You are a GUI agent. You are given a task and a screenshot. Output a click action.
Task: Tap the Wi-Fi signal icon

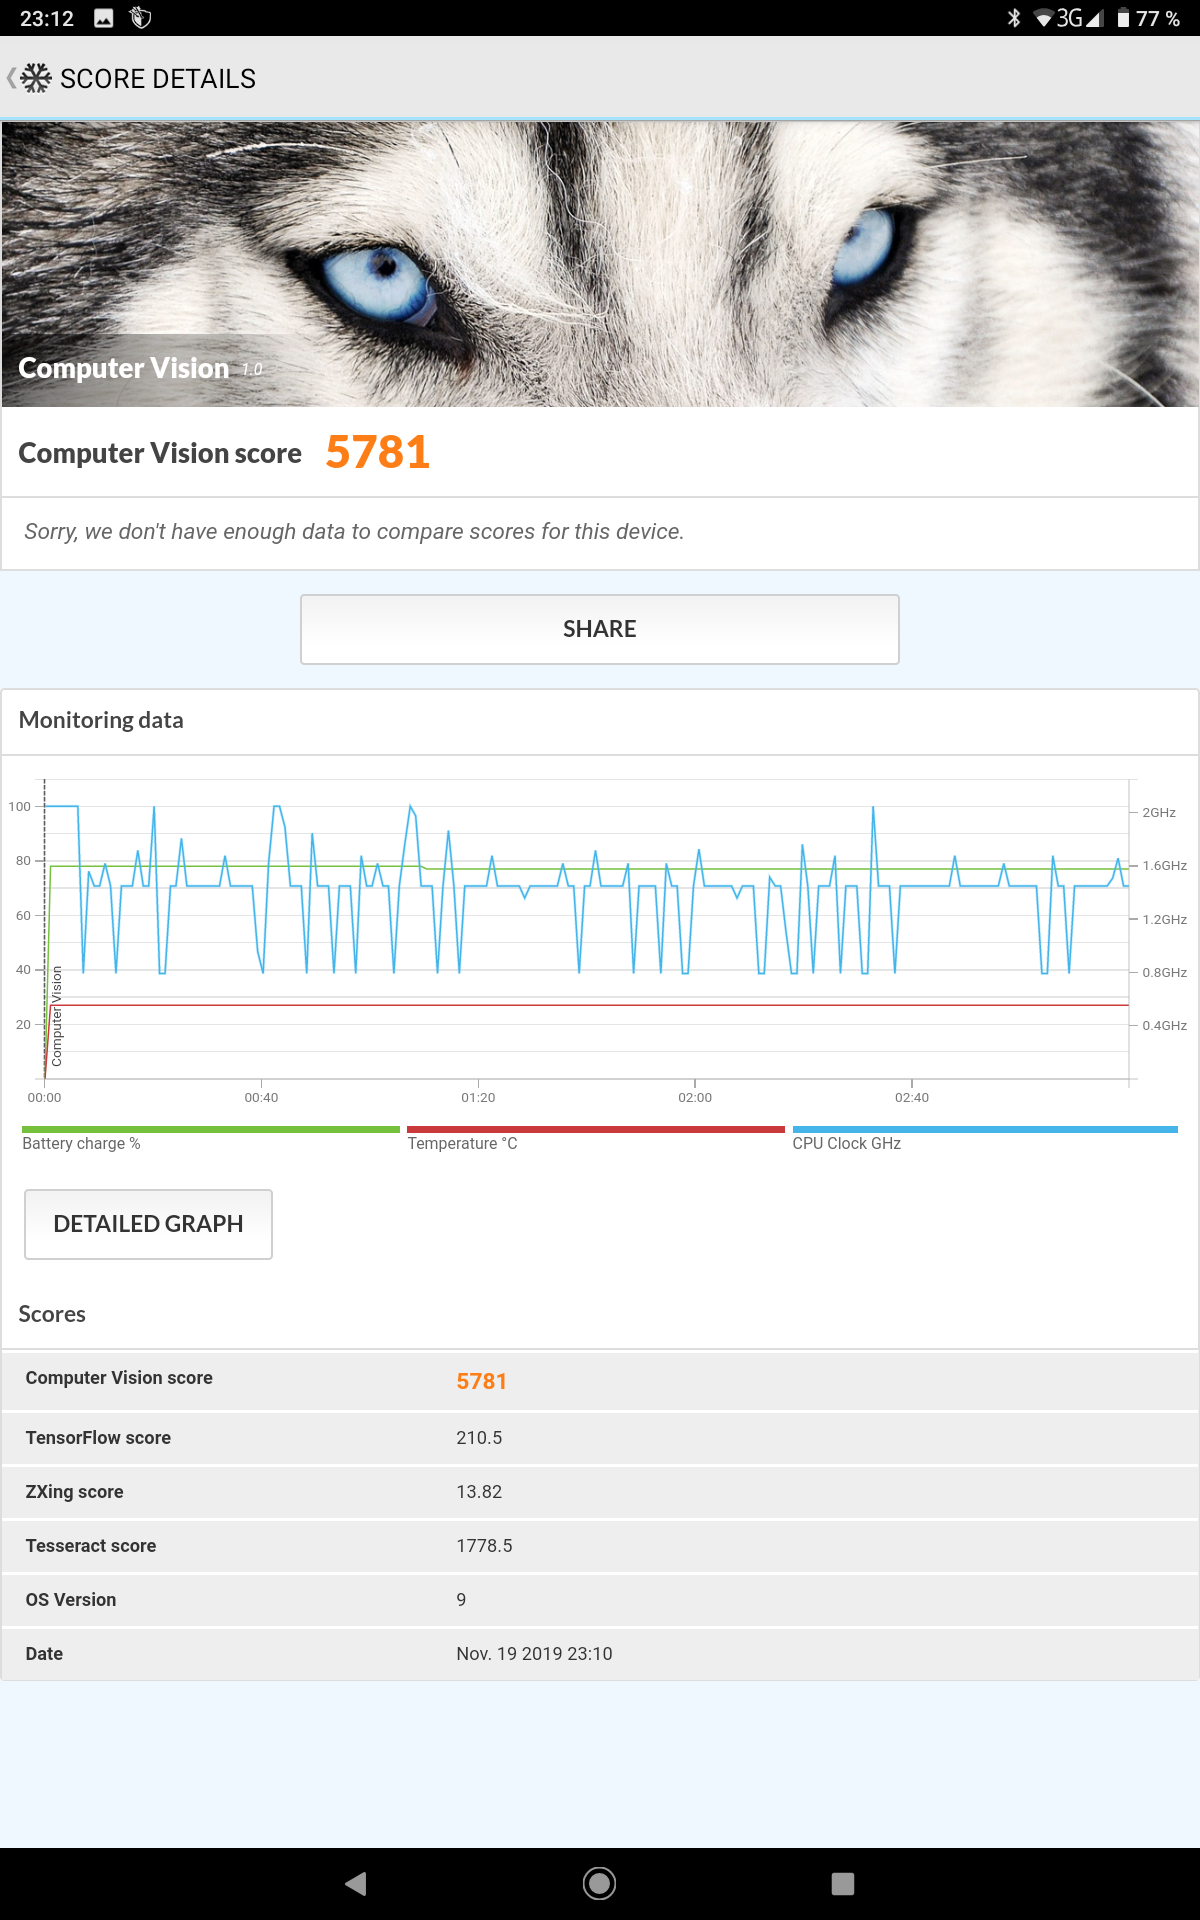pos(1043,18)
